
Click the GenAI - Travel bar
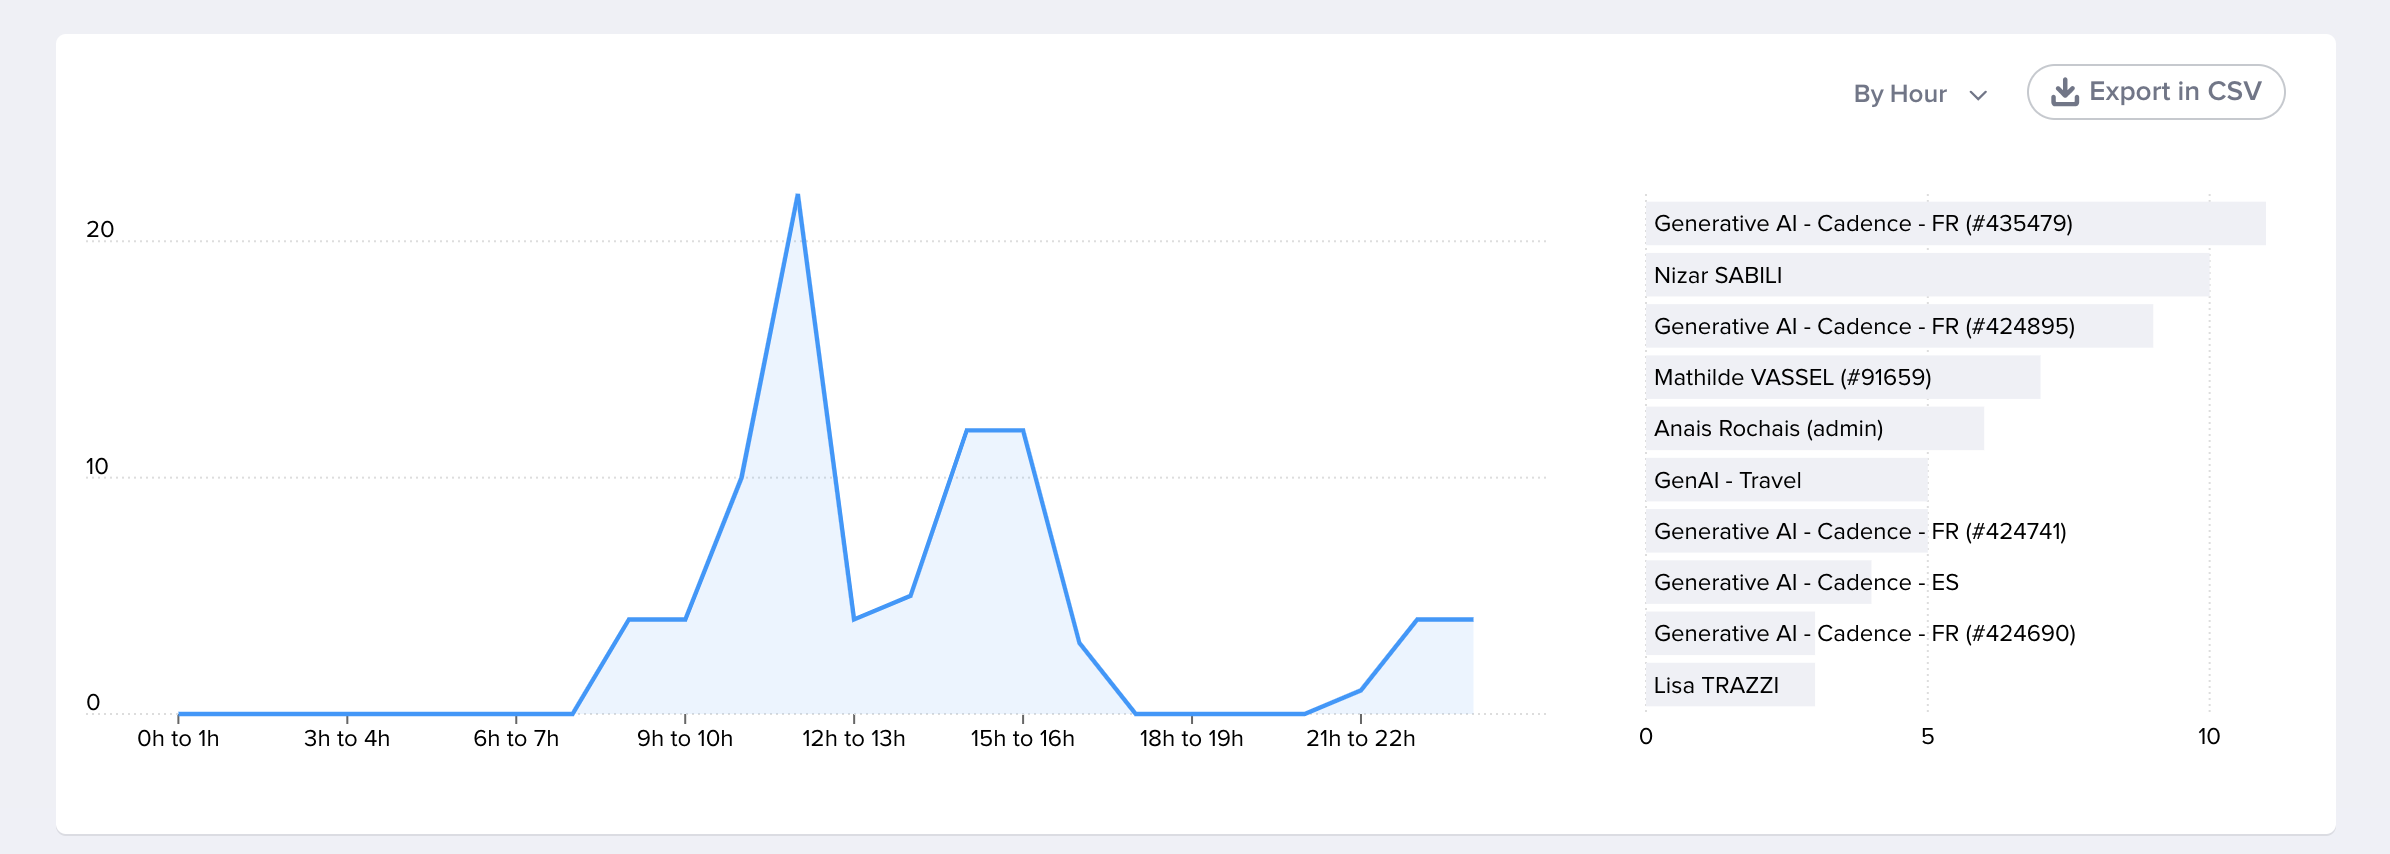pos(1786,480)
